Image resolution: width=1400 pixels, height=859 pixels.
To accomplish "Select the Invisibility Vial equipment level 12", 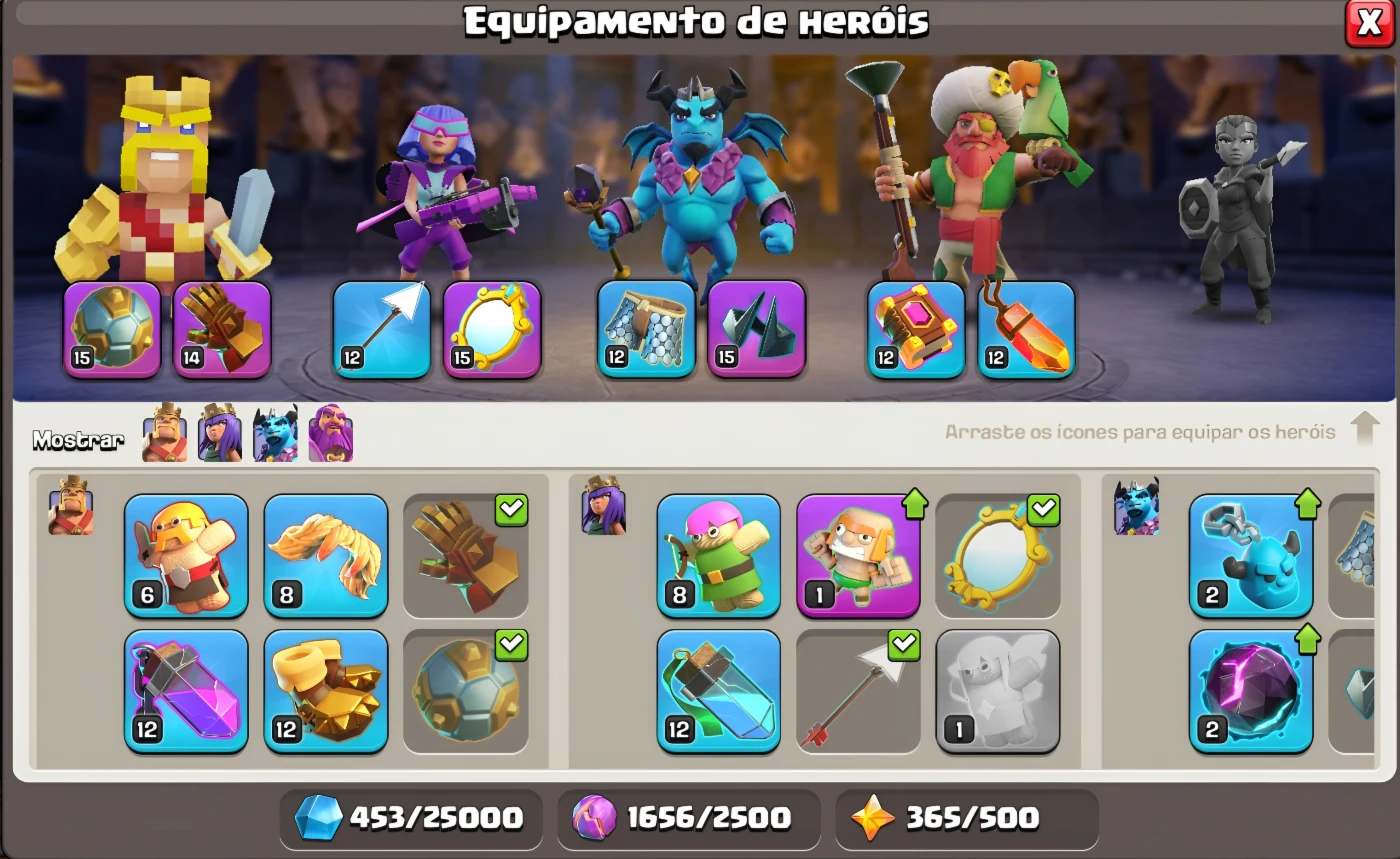I will tap(719, 691).
